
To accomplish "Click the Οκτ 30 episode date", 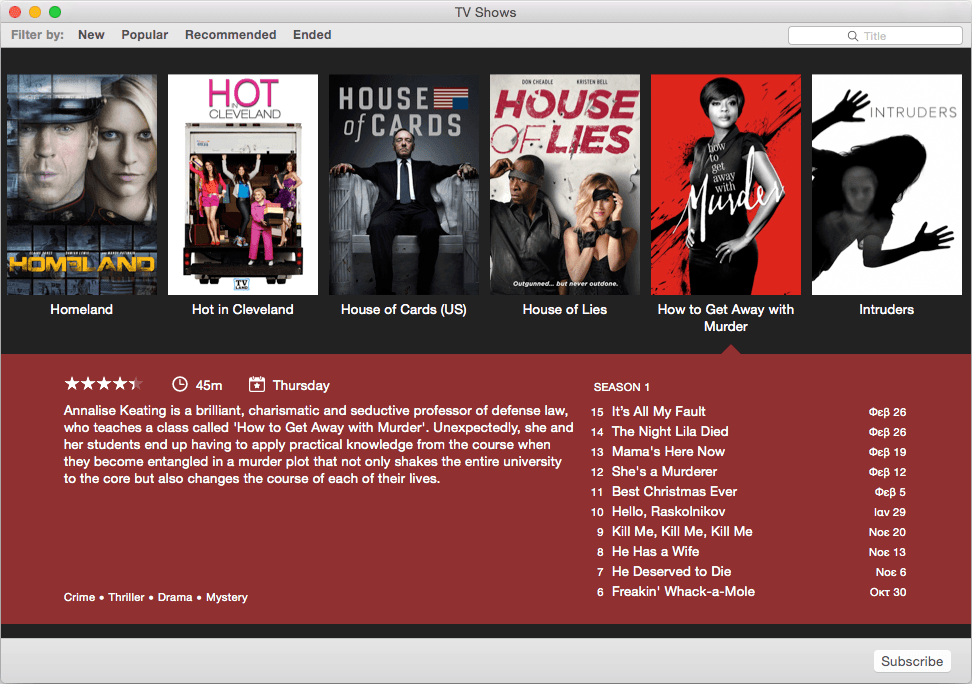I will (888, 592).
